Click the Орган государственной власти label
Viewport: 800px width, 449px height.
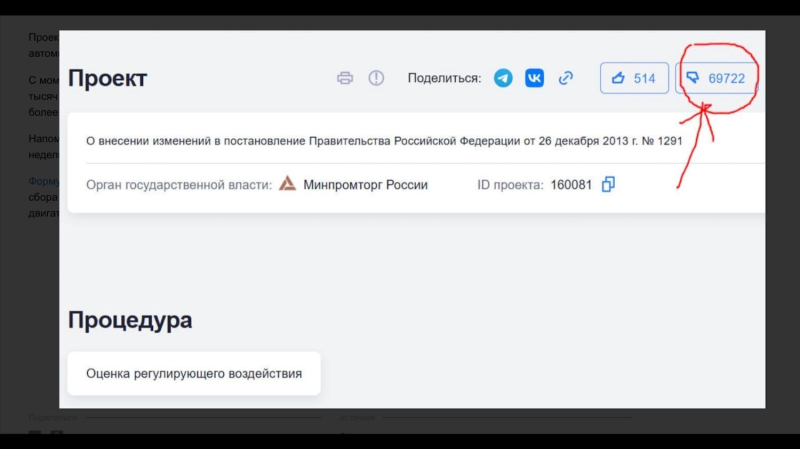click(x=178, y=185)
